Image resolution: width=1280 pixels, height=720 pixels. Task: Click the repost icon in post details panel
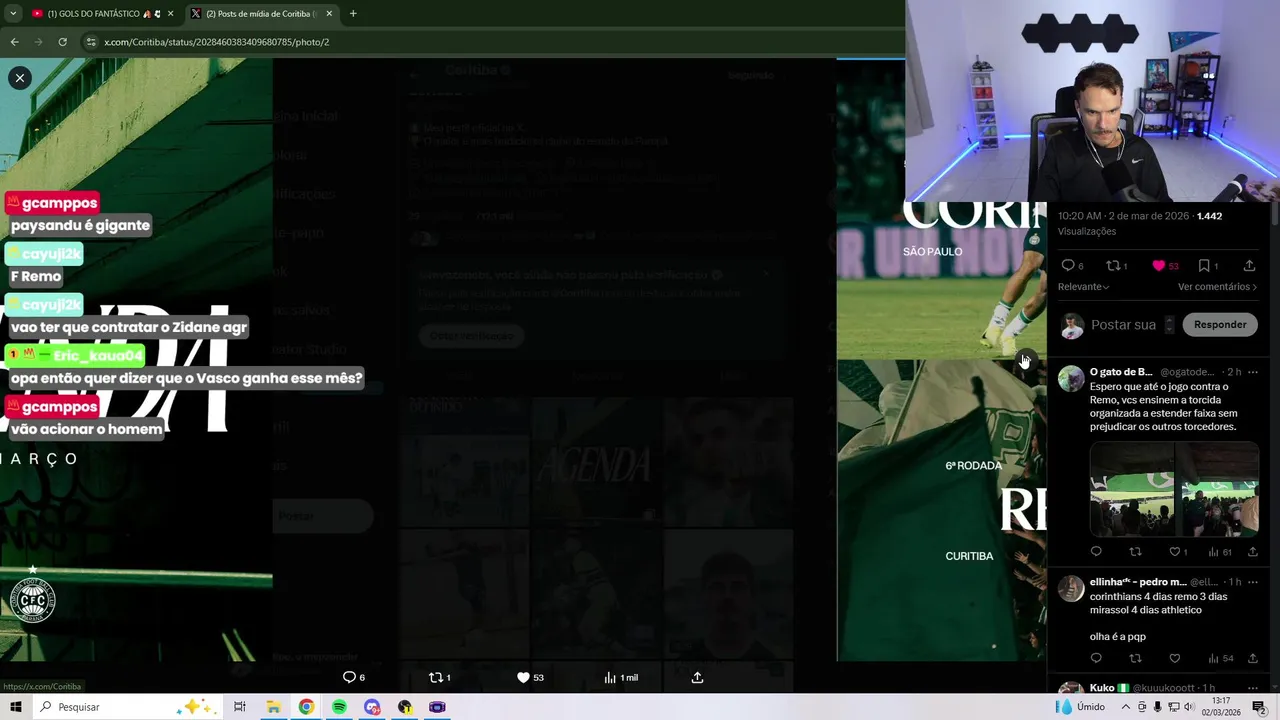tap(1112, 265)
